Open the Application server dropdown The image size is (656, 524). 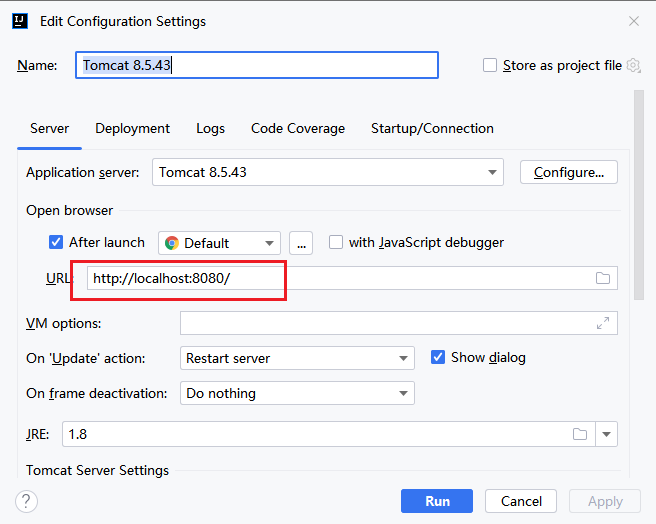click(328, 172)
